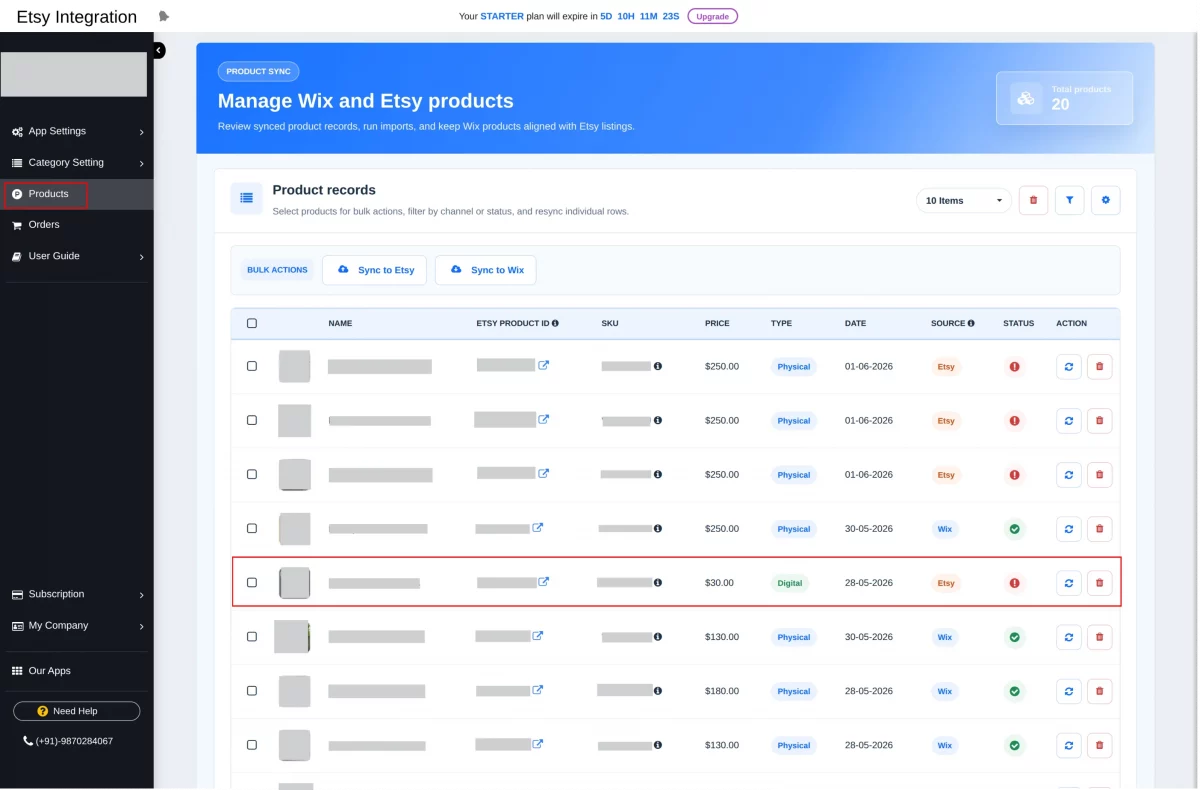Click the red bulk delete icon button
Screen dimensions: 1200x790
coord(1033,200)
